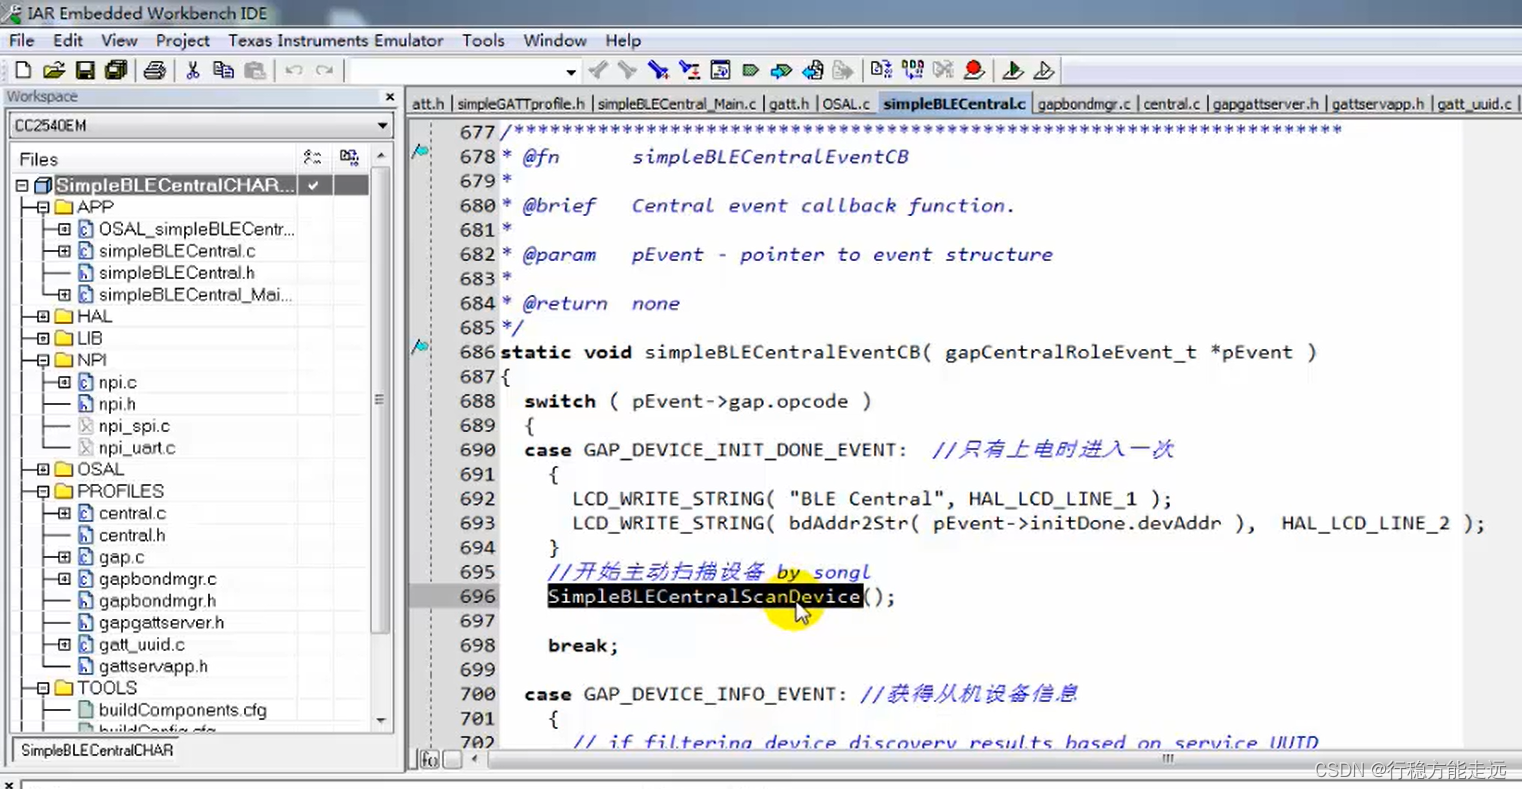This screenshot has width=1522, height=789.
Task: Select buildComponents.cfg in the tree
Action: [182, 710]
